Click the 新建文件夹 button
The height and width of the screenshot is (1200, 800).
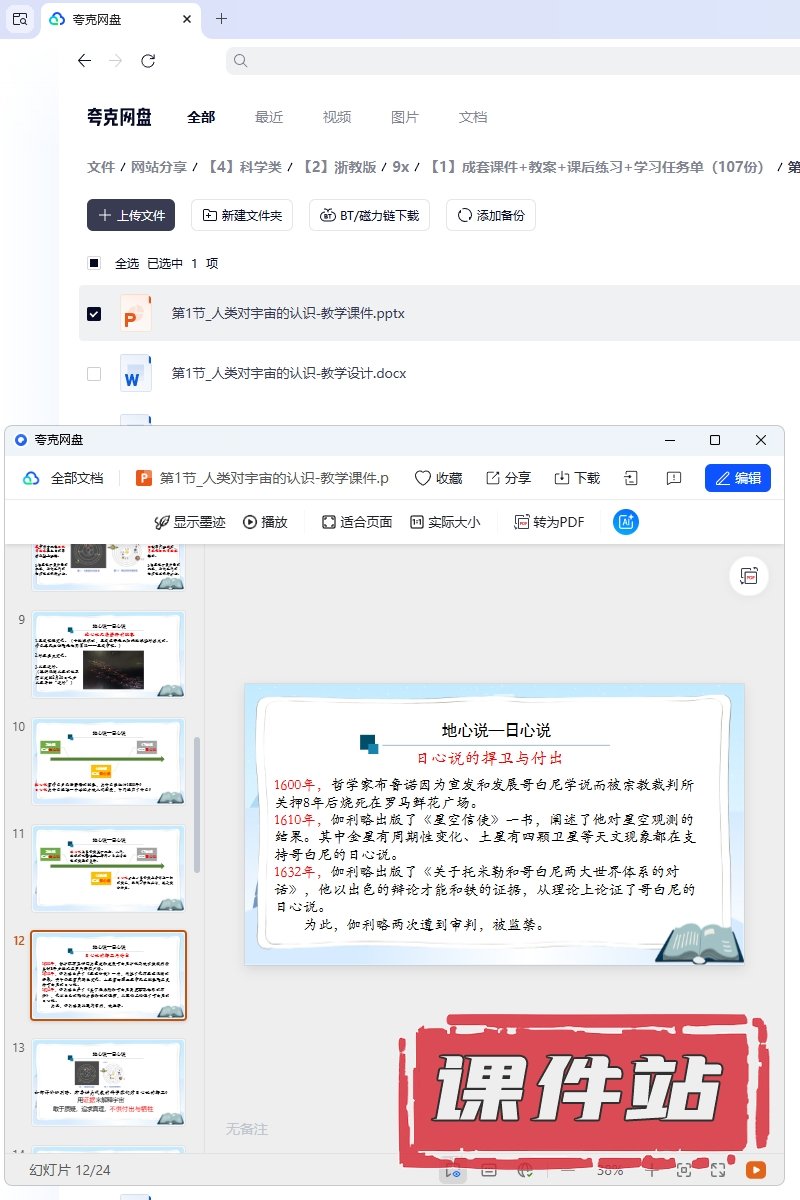[242, 215]
